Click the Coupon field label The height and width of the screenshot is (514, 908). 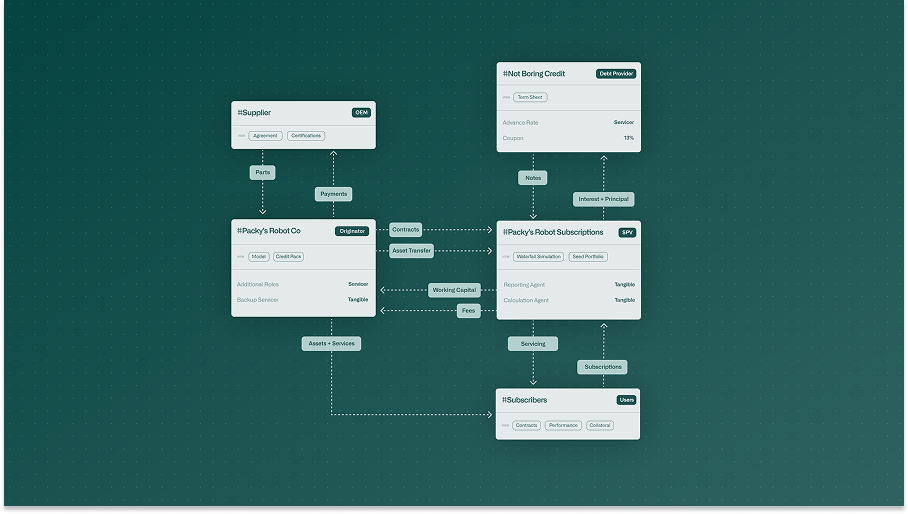click(513, 138)
